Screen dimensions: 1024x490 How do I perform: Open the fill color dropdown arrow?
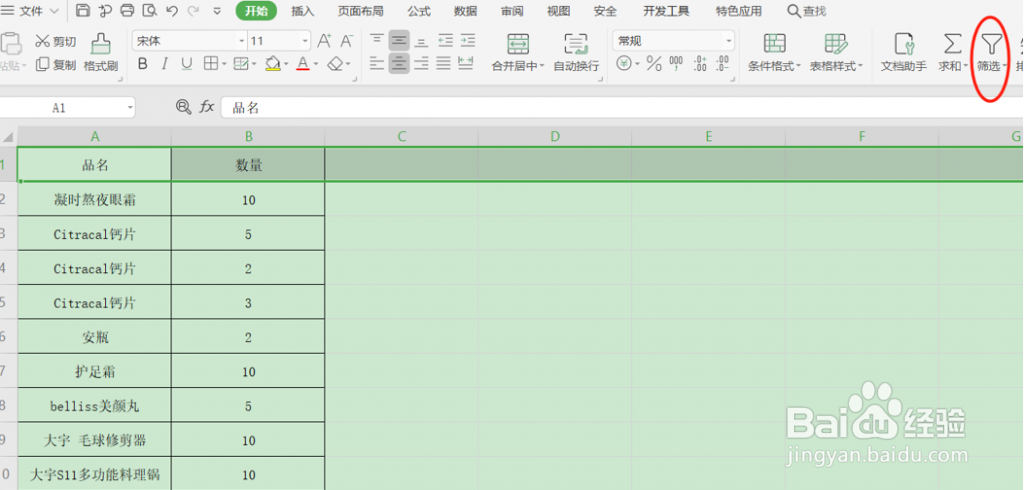[x=285, y=64]
